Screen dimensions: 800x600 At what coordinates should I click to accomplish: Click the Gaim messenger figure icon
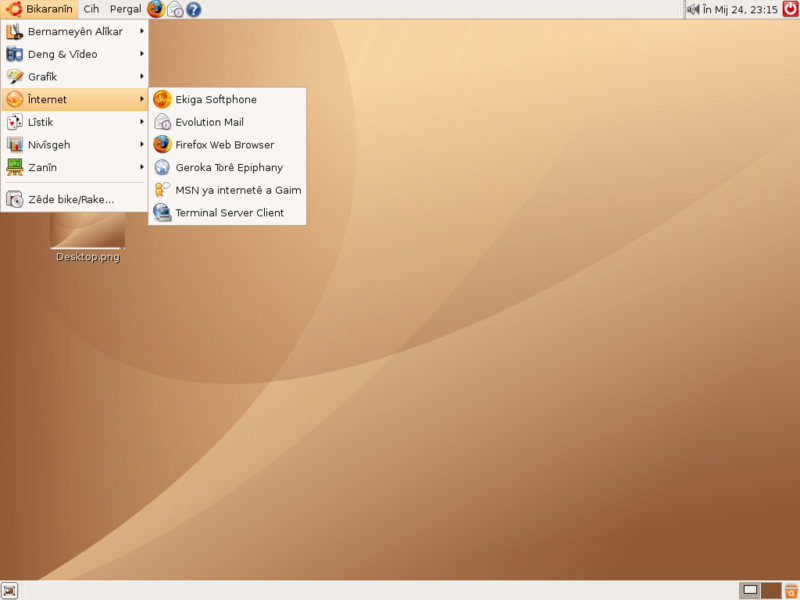tap(162, 190)
